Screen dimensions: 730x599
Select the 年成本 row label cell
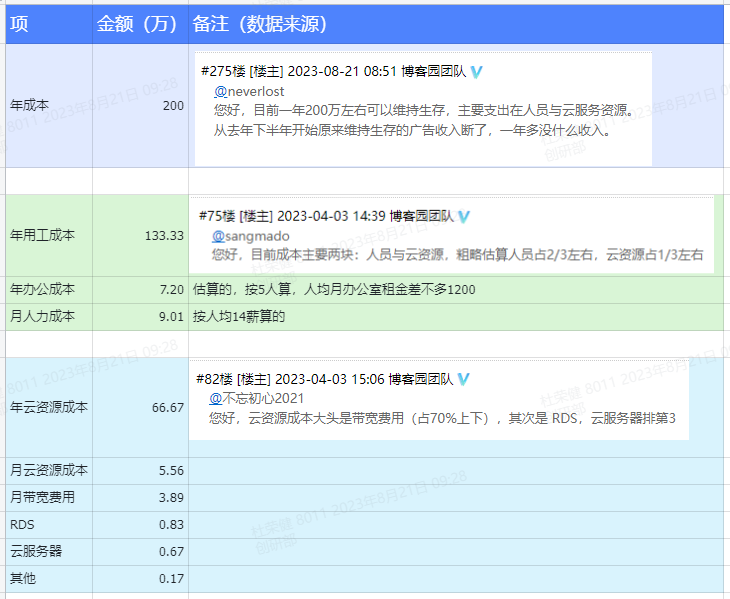49,106
